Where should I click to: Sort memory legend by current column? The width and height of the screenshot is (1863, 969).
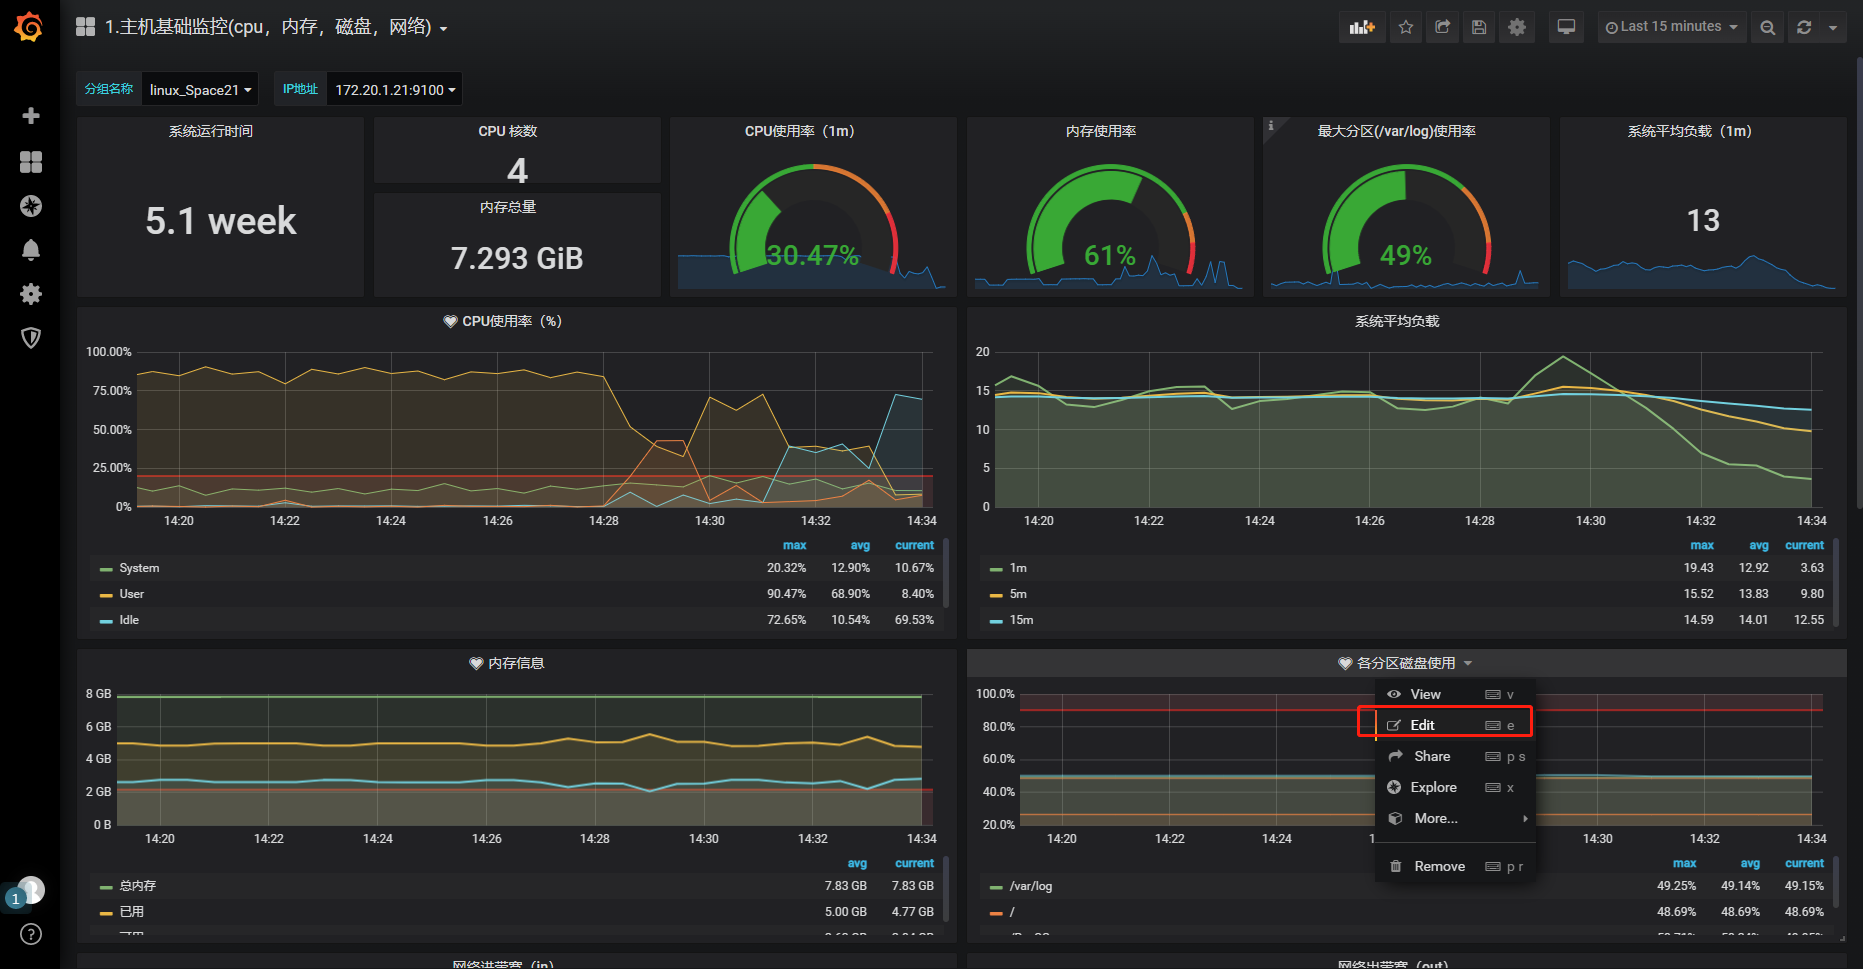pyautogui.click(x=914, y=863)
